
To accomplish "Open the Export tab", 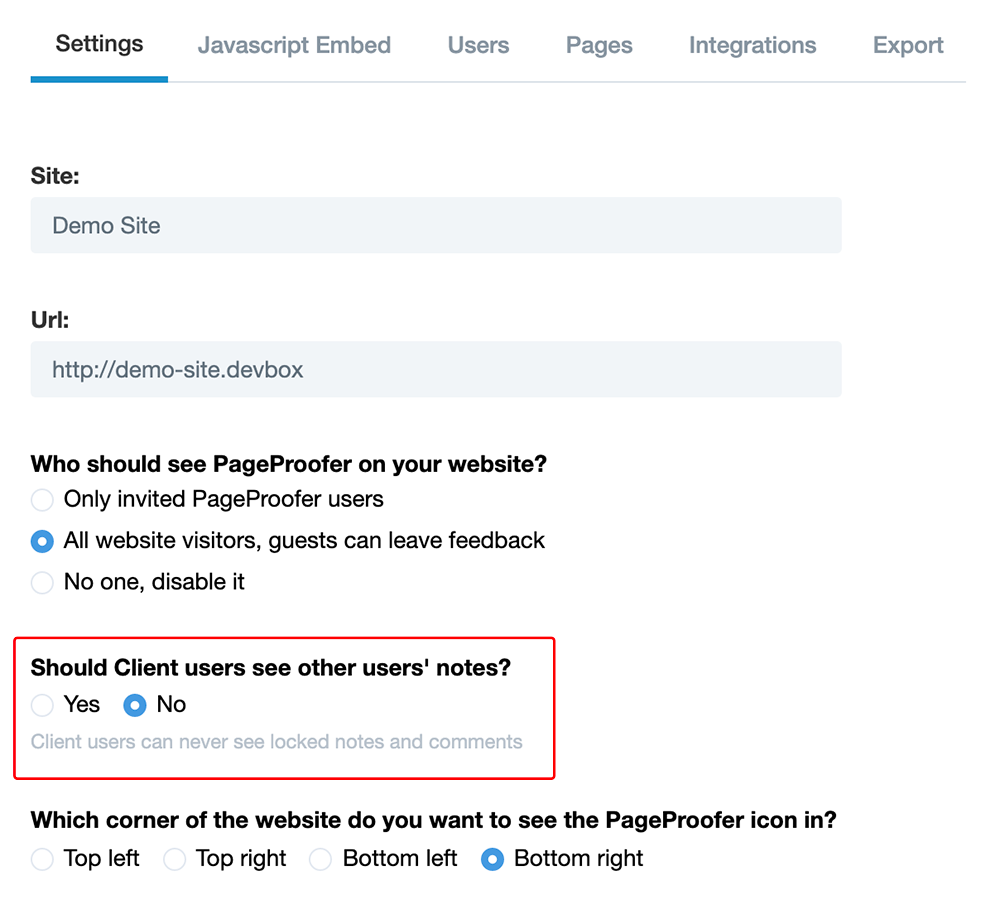I will tap(908, 45).
